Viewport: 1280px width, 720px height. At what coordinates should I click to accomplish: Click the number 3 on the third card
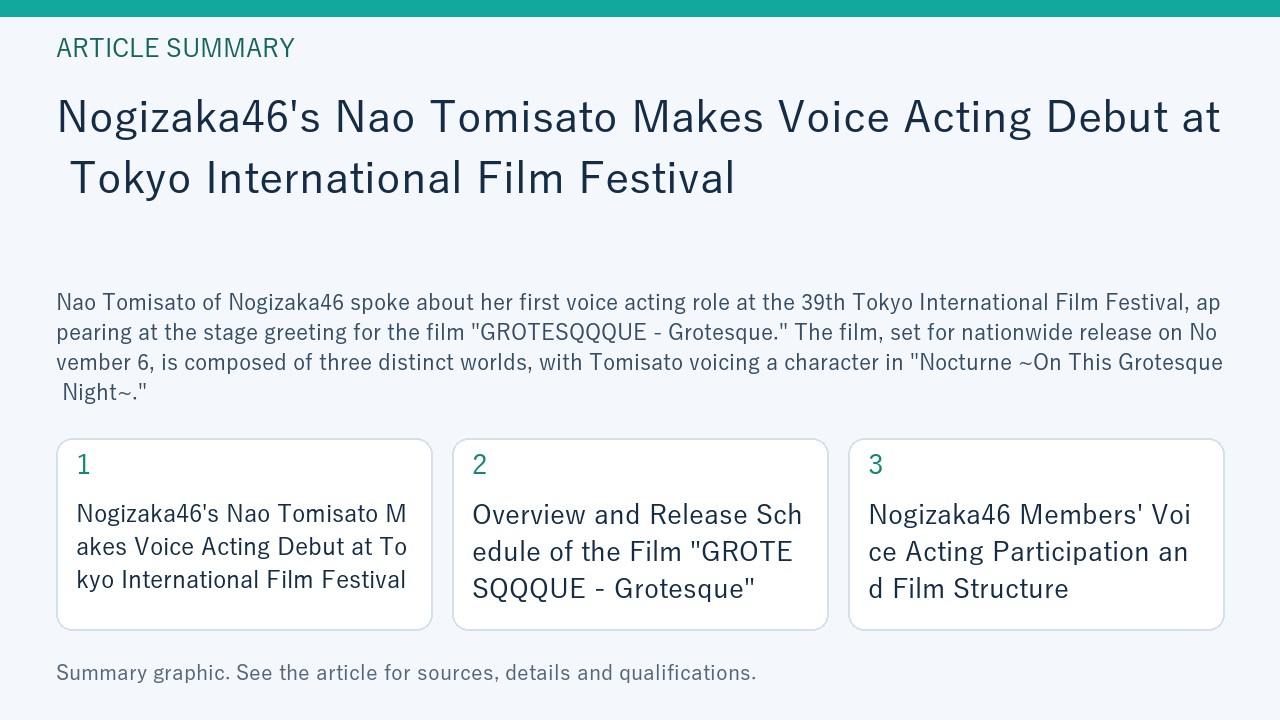click(x=876, y=464)
